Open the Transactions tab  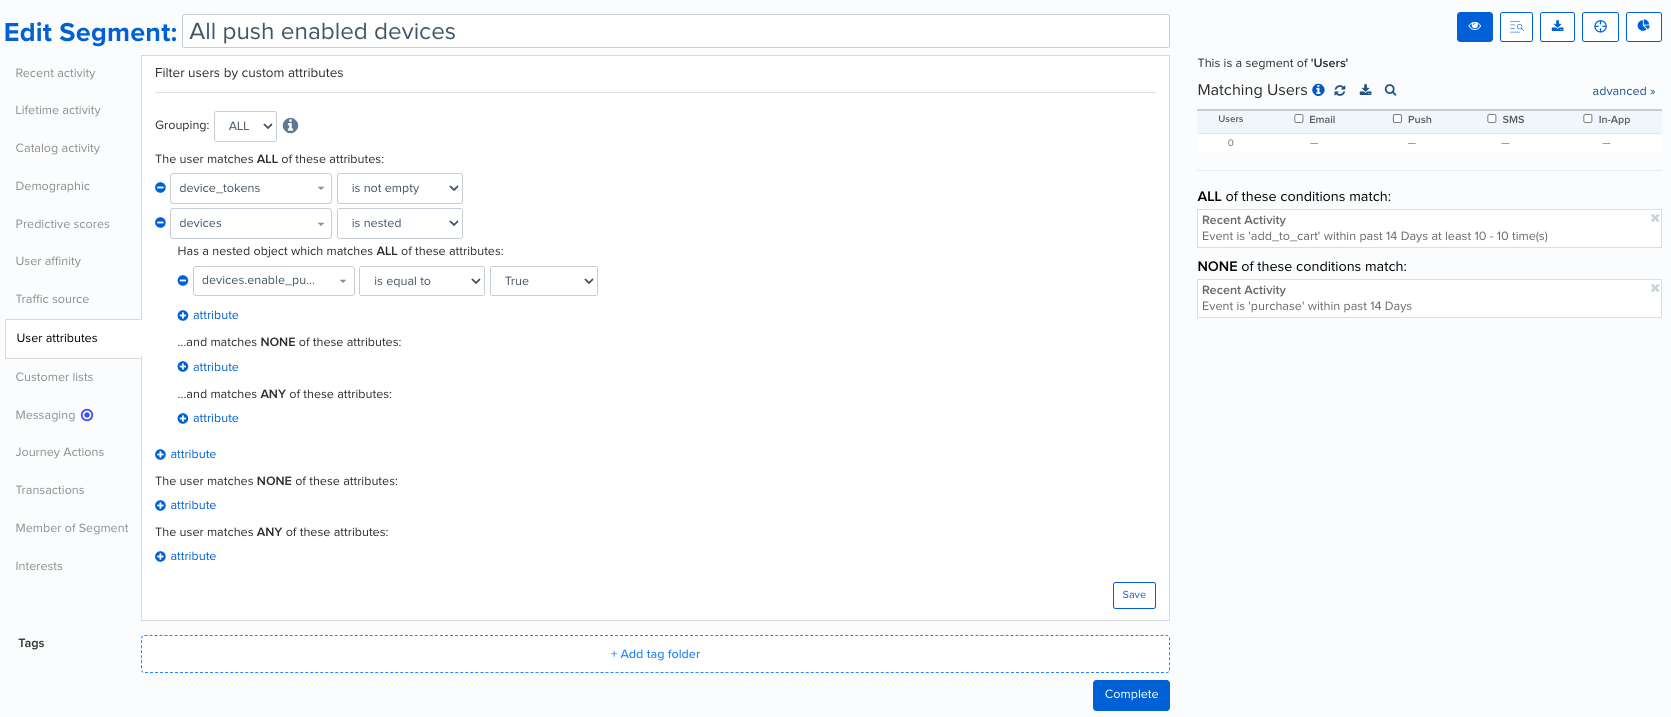pyautogui.click(x=50, y=490)
